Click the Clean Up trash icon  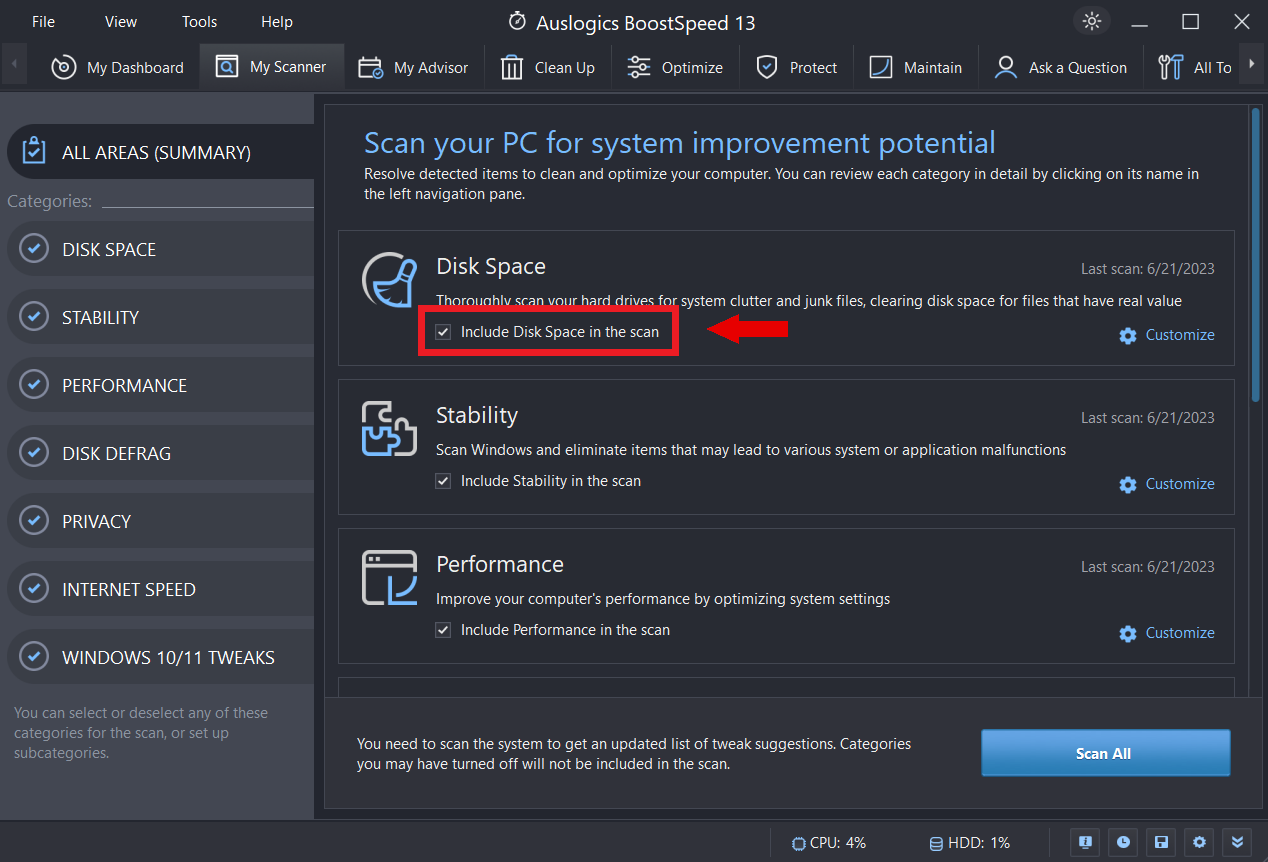[511, 67]
